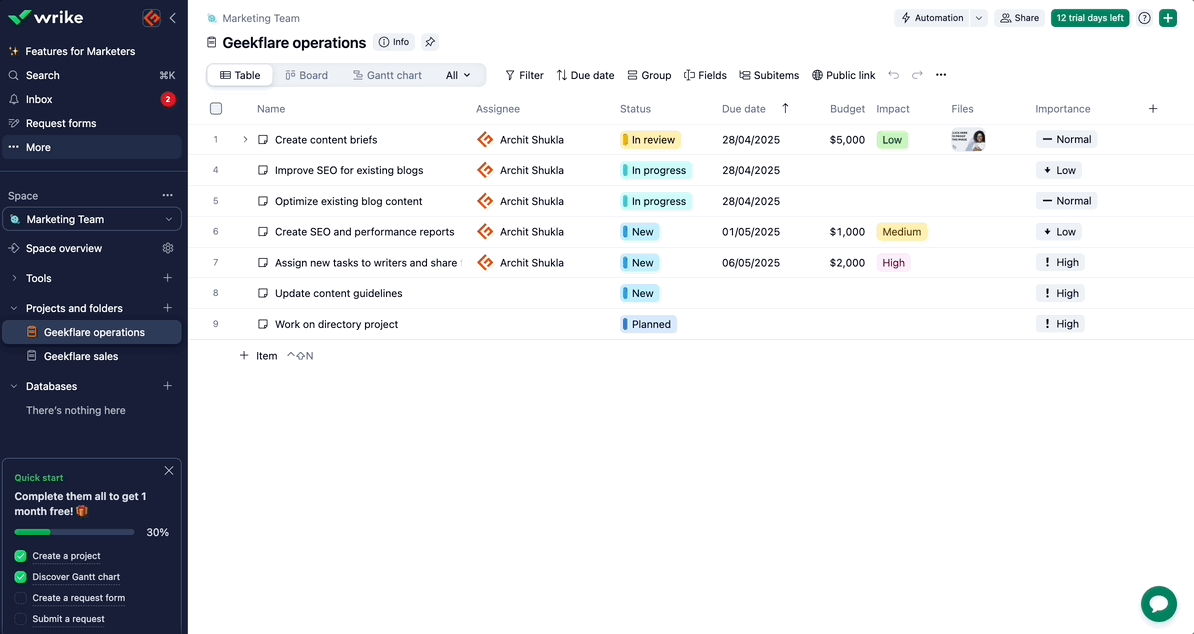Pin the Geekflare operations project
The height and width of the screenshot is (634, 1194).
pyautogui.click(x=430, y=43)
